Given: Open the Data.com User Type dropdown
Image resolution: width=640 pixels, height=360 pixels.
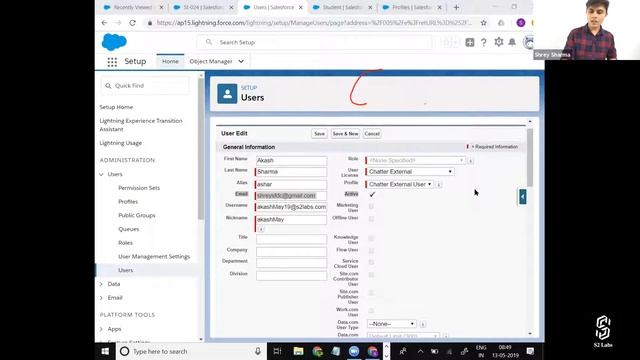Looking at the screenshot, I should click(391, 324).
